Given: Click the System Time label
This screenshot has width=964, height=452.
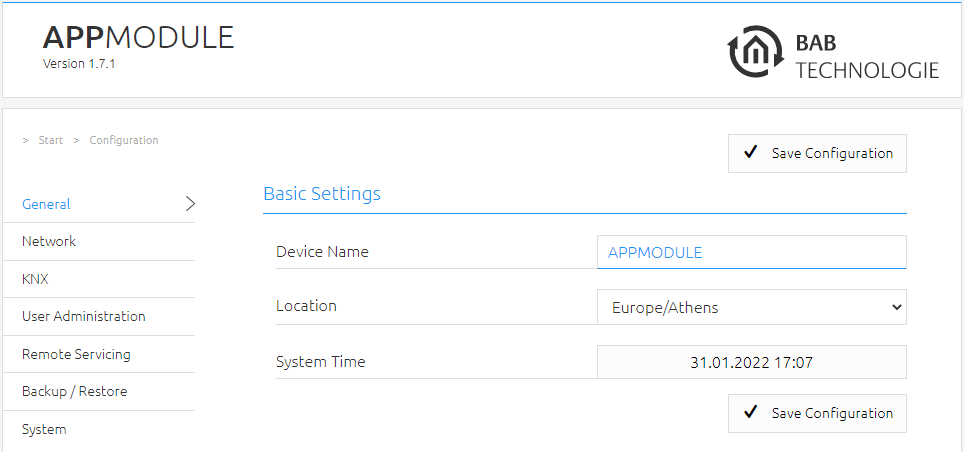Looking at the screenshot, I should point(320,362).
